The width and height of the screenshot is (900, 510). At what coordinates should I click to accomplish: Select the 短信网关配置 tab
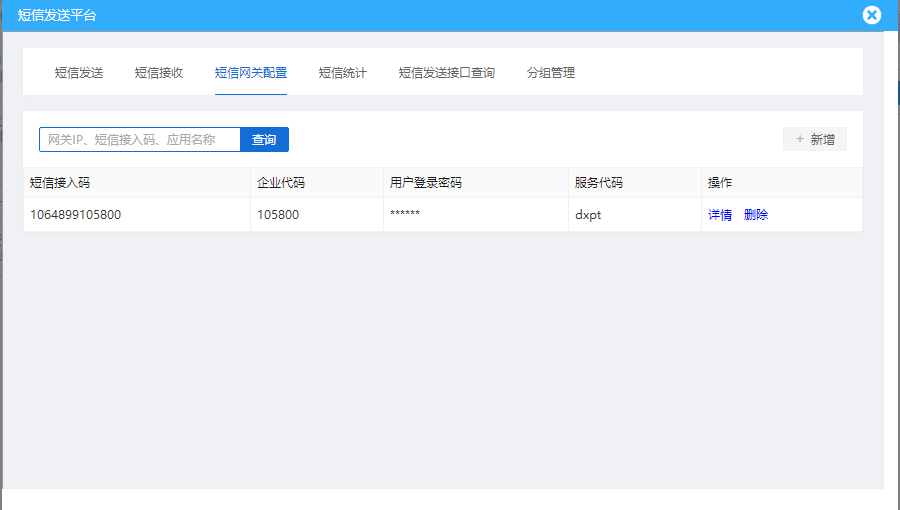(x=251, y=73)
